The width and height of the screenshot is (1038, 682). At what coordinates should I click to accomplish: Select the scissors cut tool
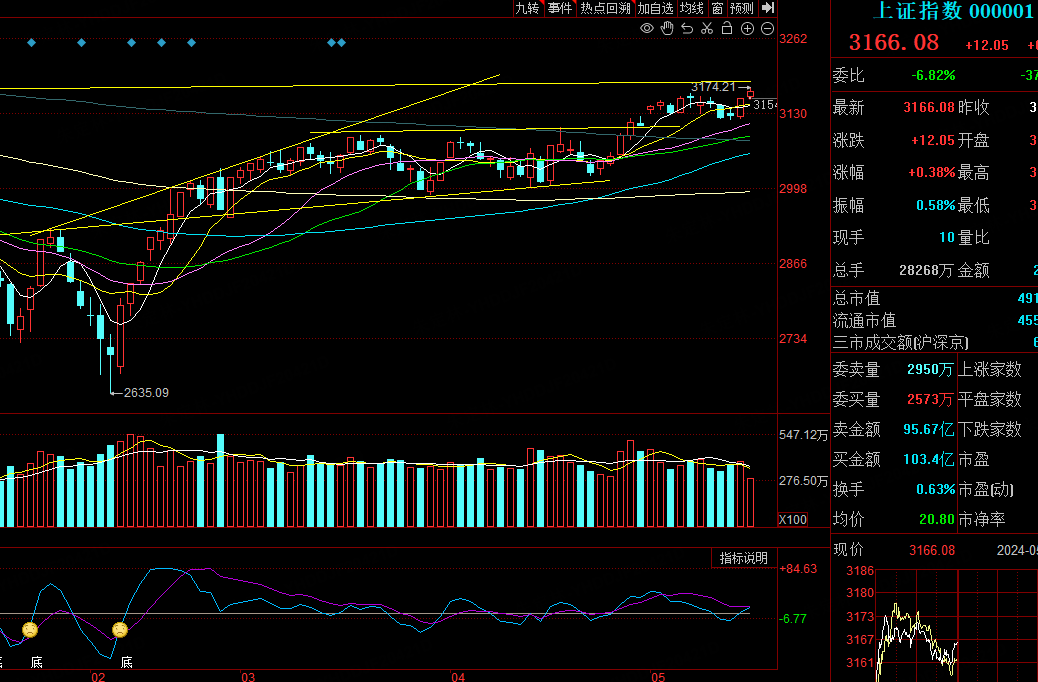(707, 29)
